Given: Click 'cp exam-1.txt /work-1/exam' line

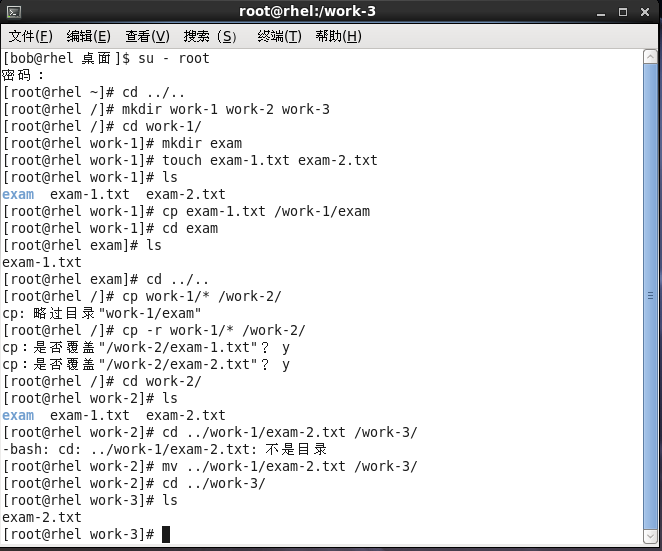Looking at the screenshot, I should (x=186, y=212).
